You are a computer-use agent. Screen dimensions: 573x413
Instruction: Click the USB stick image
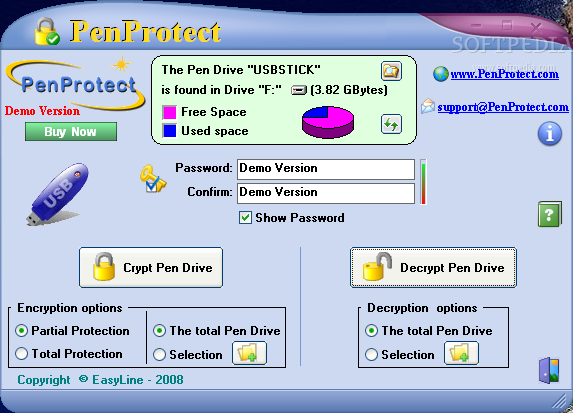pyautogui.click(x=58, y=194)
